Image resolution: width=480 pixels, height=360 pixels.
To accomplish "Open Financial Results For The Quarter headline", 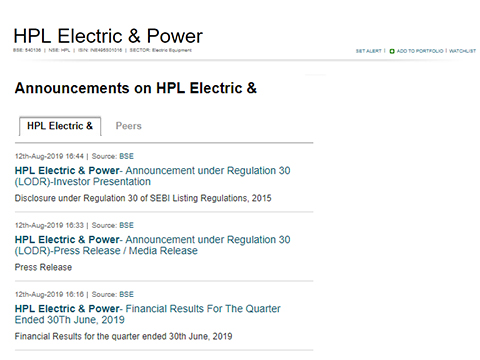I will coord(148,314).
